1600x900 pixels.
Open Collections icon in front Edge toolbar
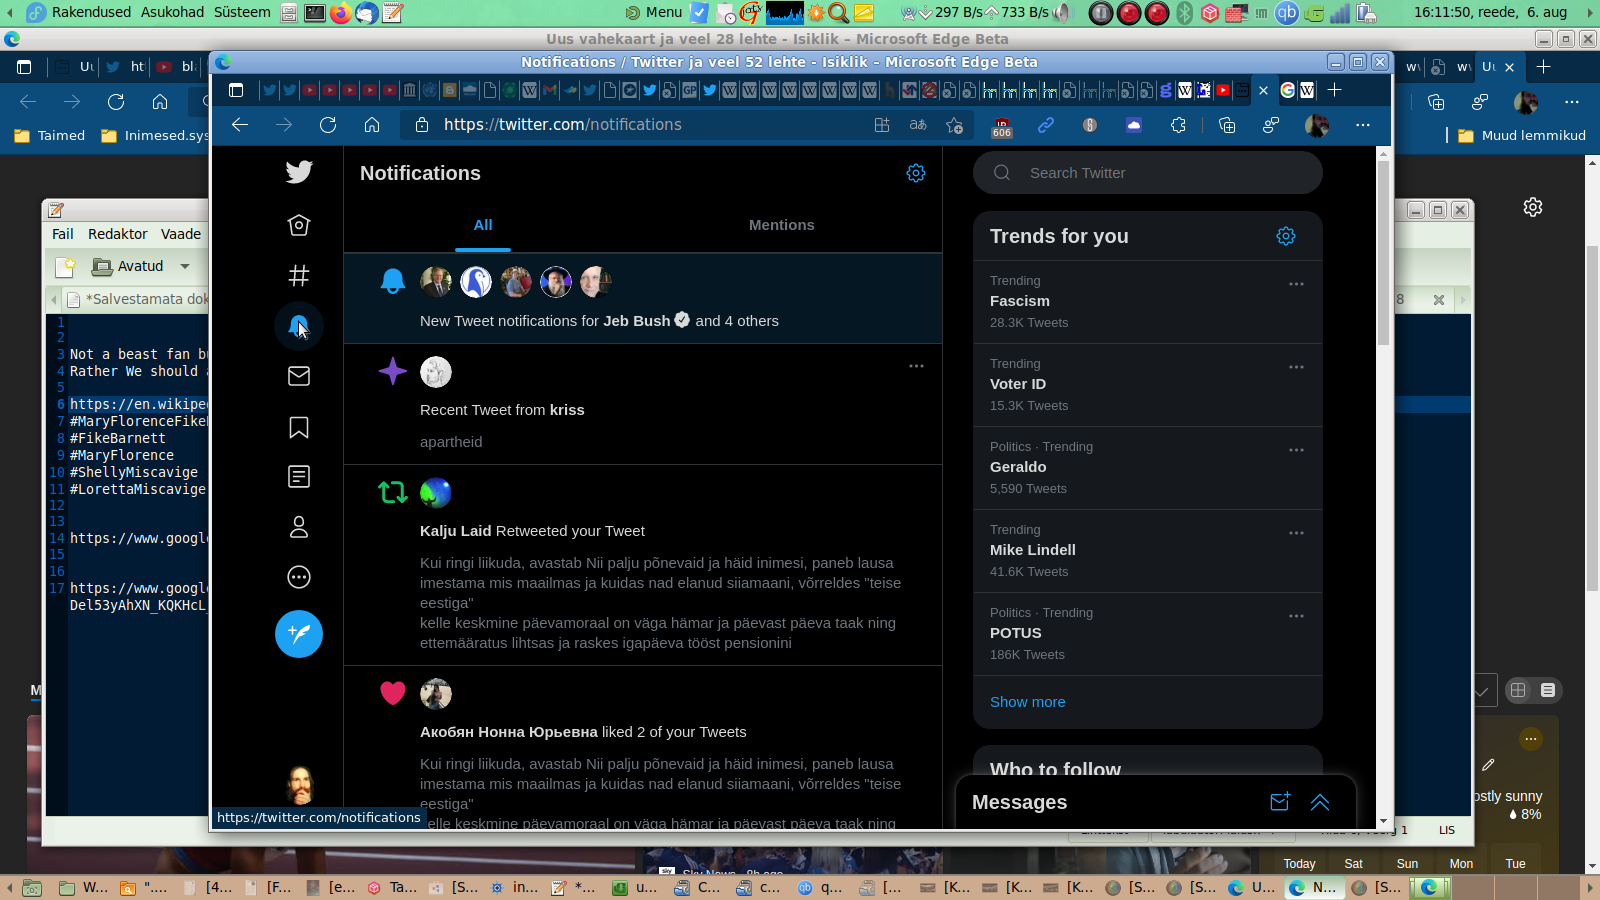[x=1227, y=125]
